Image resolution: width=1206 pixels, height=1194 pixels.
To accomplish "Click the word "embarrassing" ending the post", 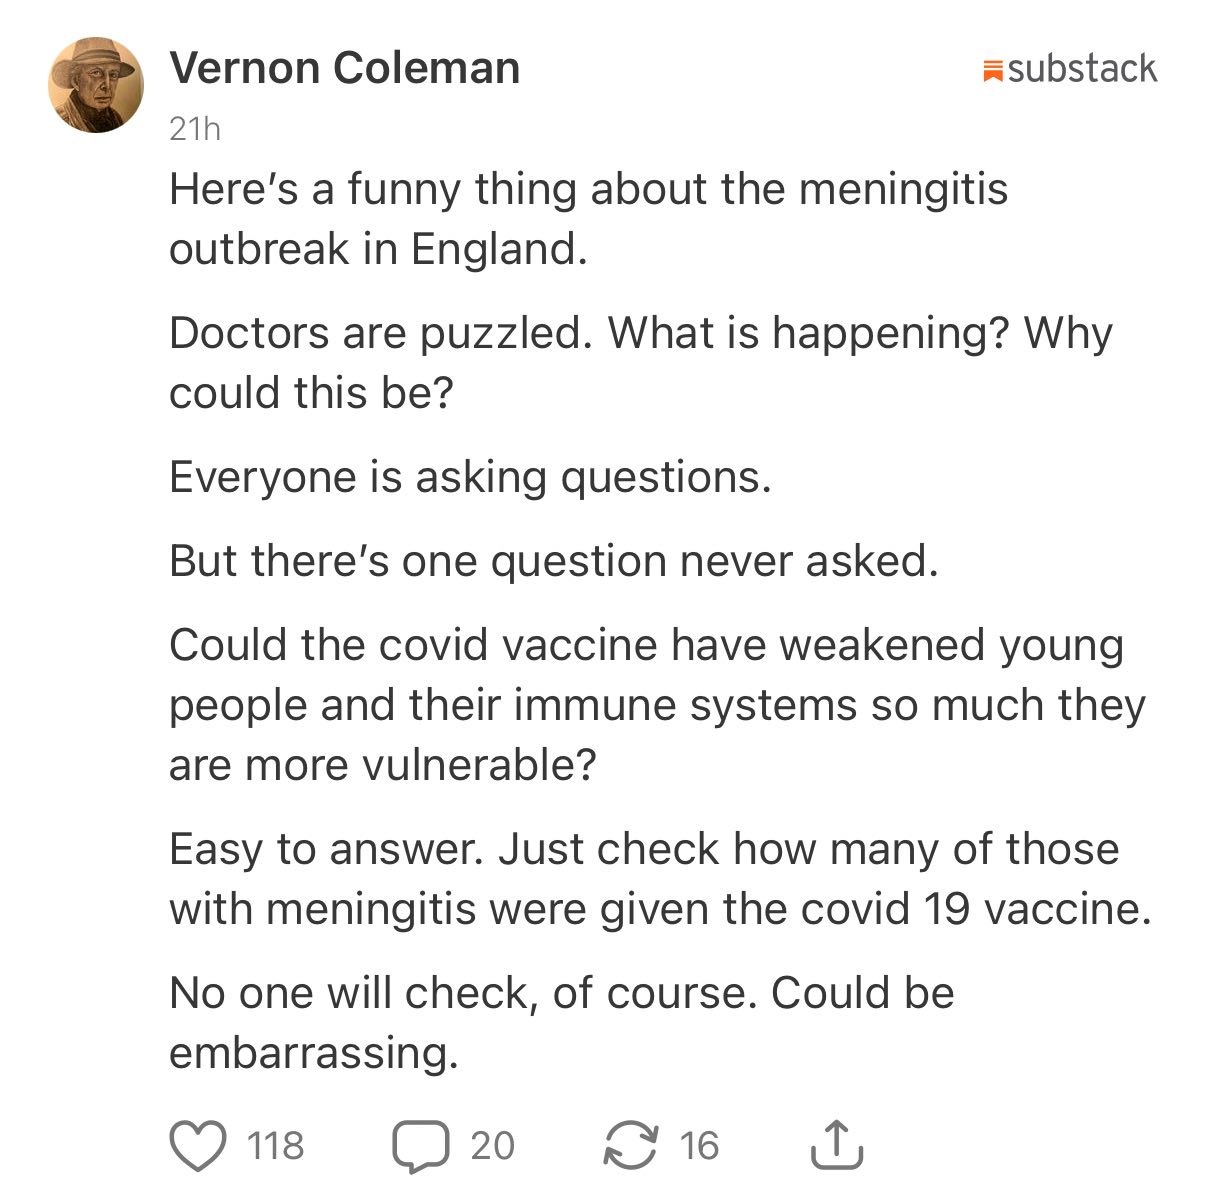I will [313, 1053].
